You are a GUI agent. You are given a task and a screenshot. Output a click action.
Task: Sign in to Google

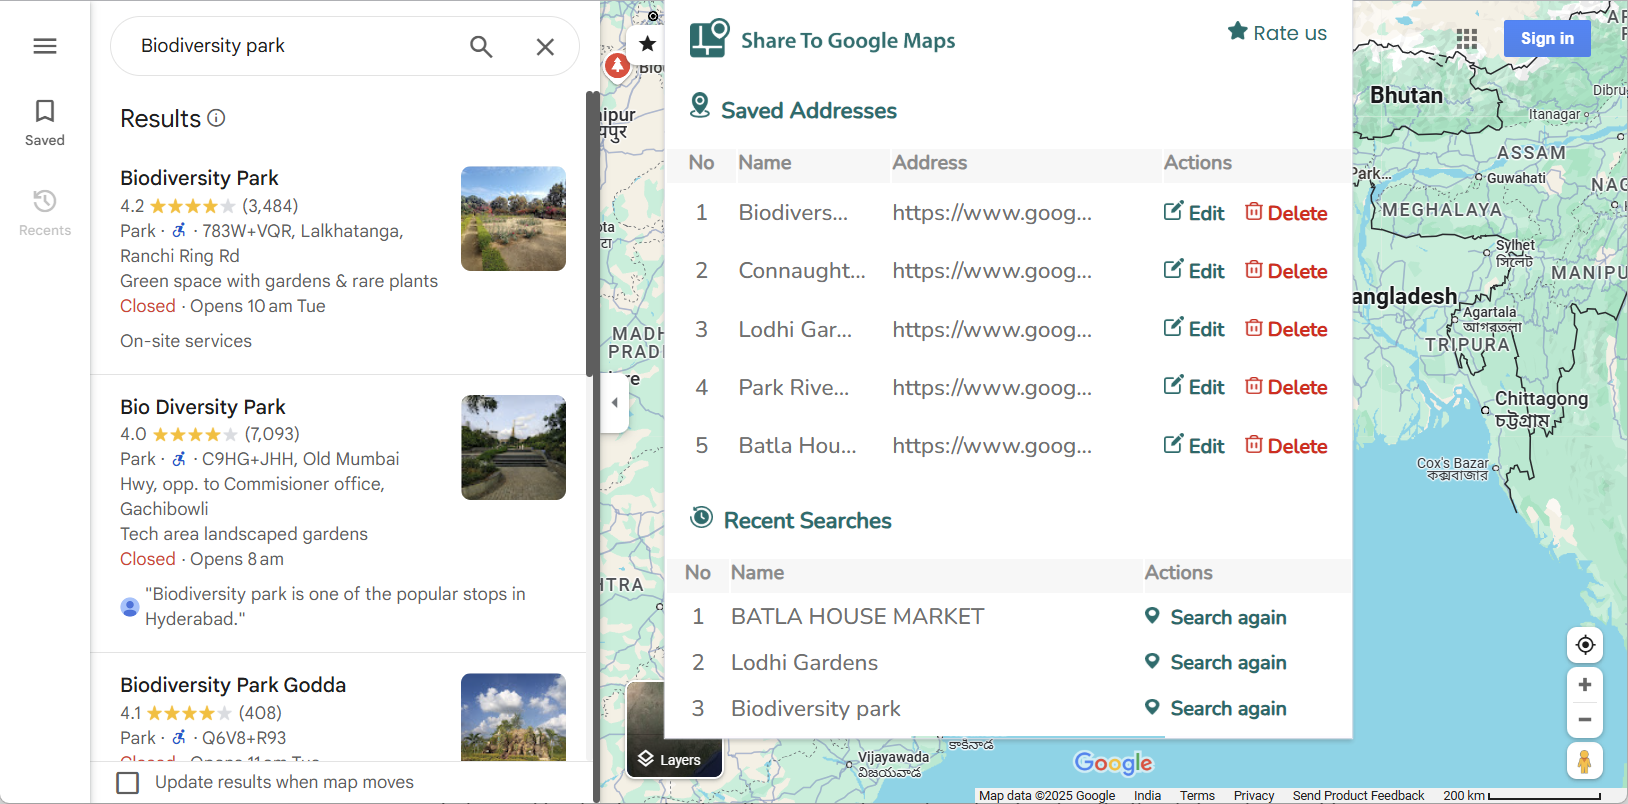point(1547,39)
